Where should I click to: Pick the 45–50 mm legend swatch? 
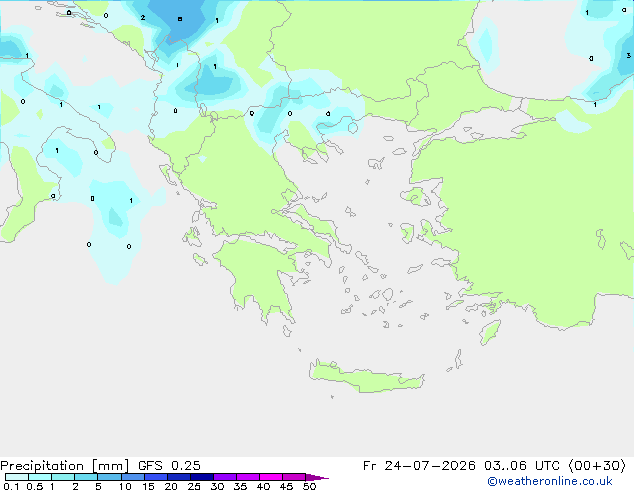[x=294, y=477]
